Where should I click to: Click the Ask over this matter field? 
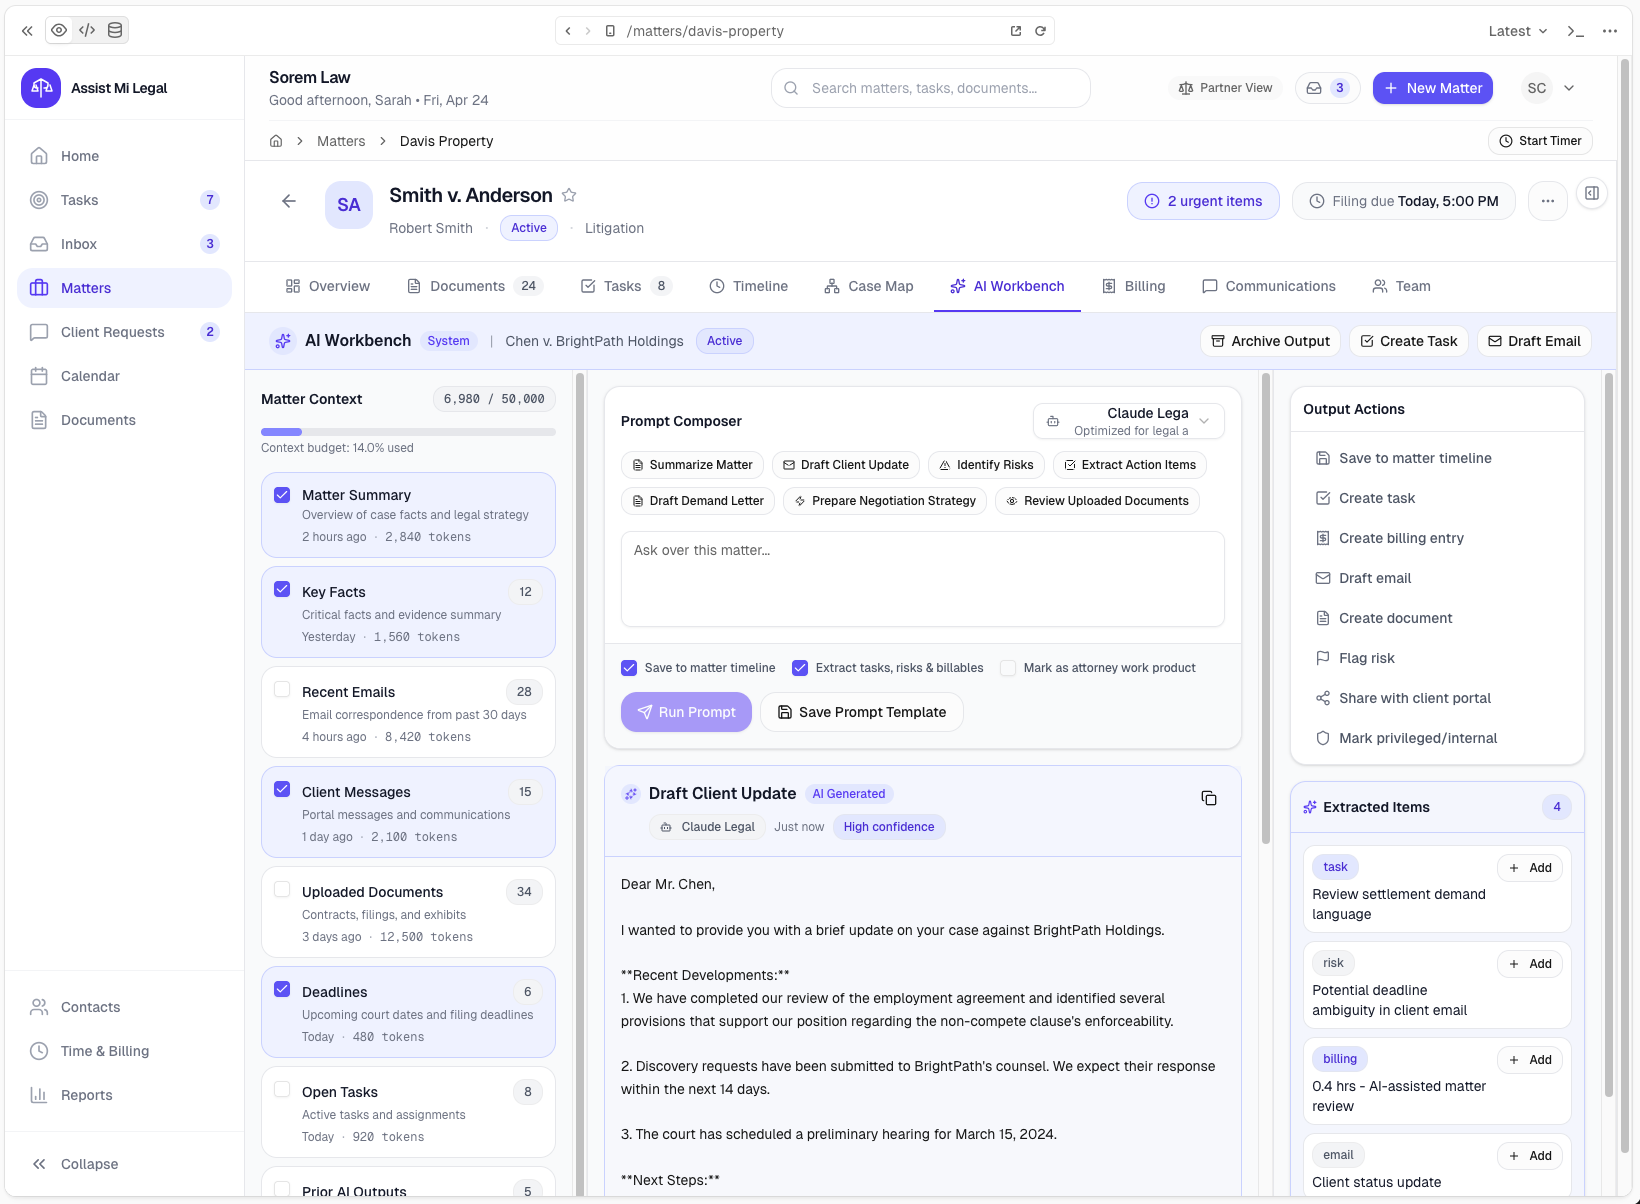922,579
